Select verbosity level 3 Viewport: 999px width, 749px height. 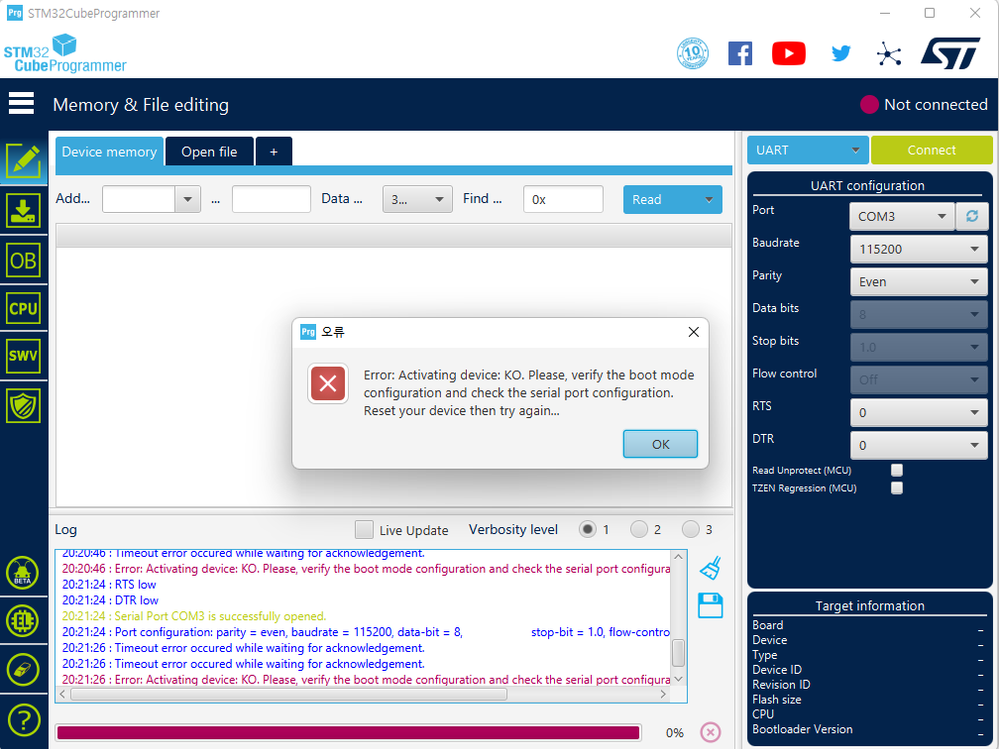(x=691, y=530)
